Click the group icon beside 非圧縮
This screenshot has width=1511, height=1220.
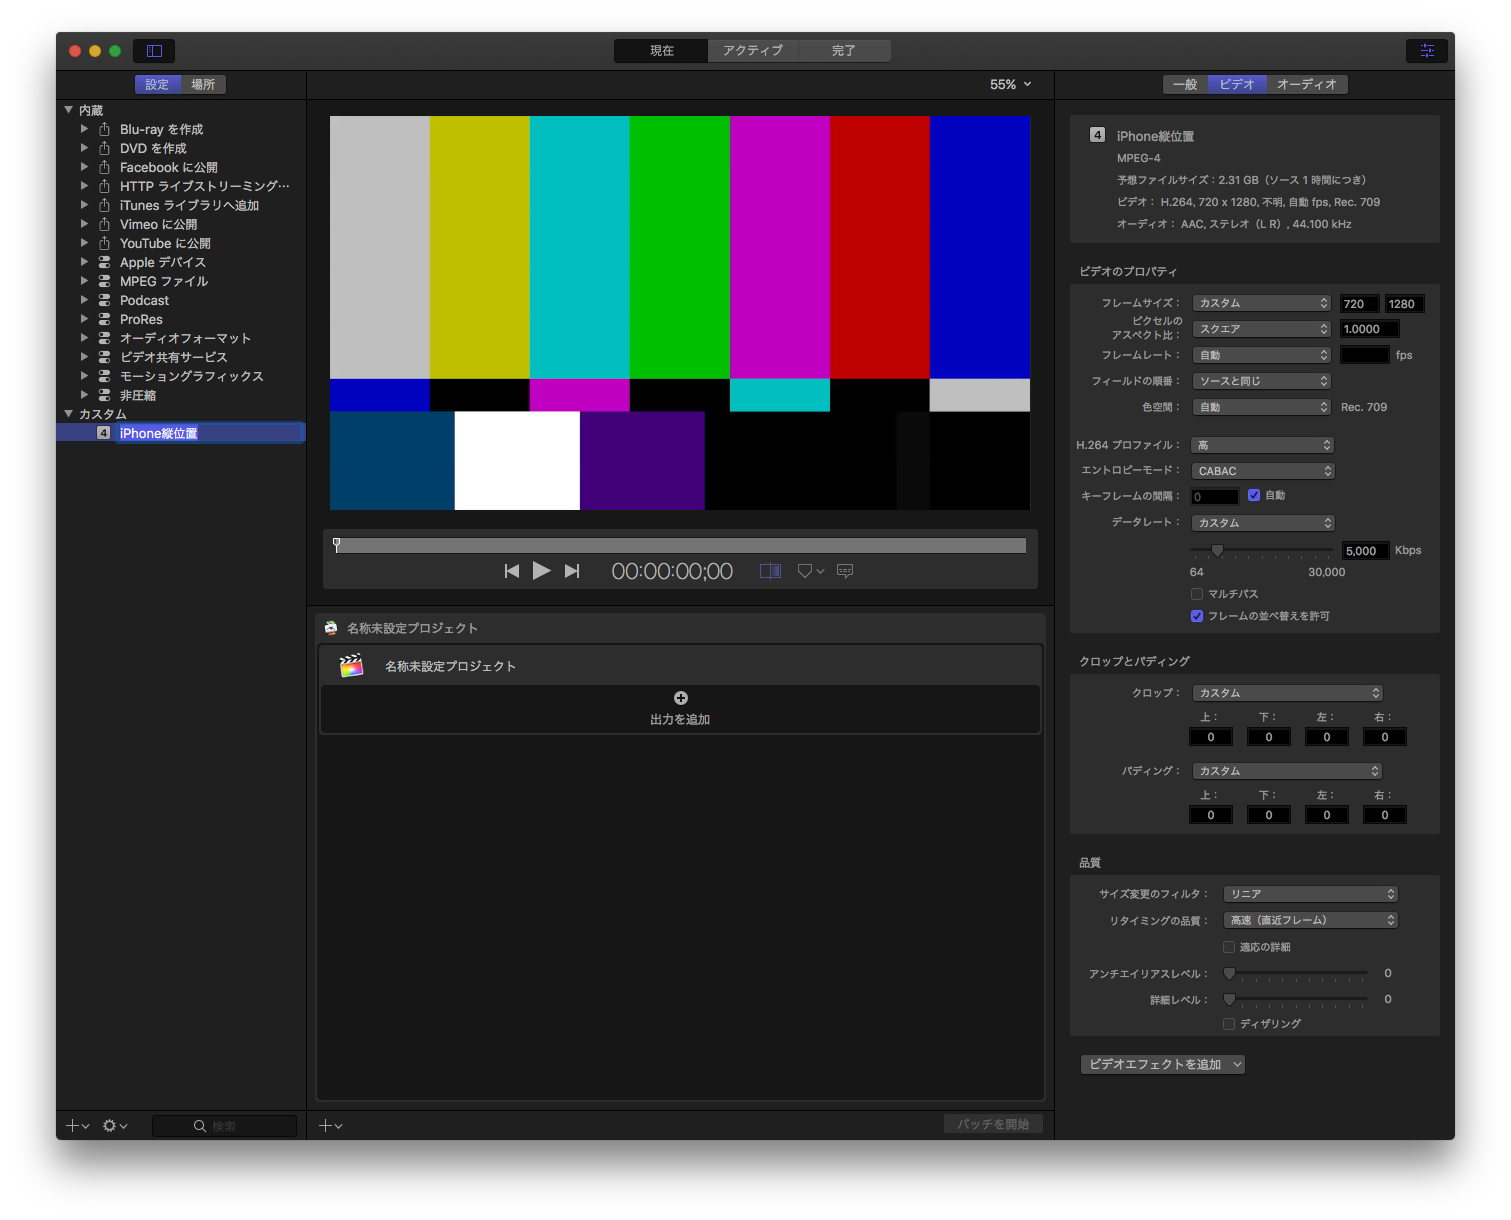[x=104, y=395]
